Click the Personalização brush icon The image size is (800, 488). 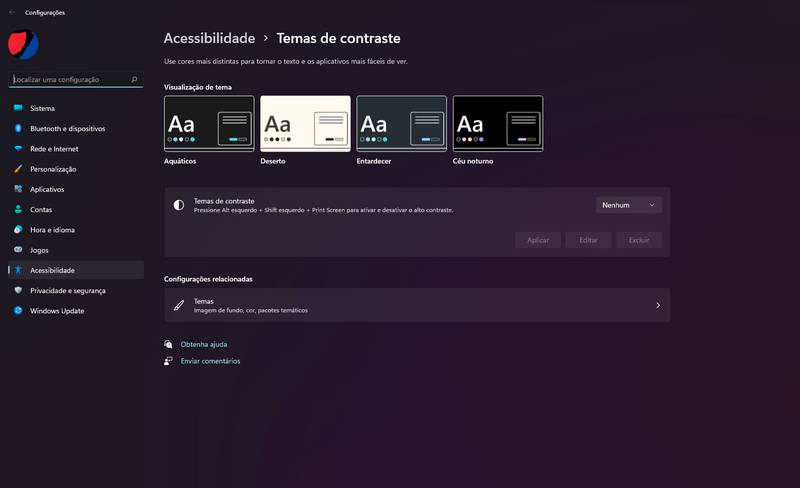click(x=18, y=168)
